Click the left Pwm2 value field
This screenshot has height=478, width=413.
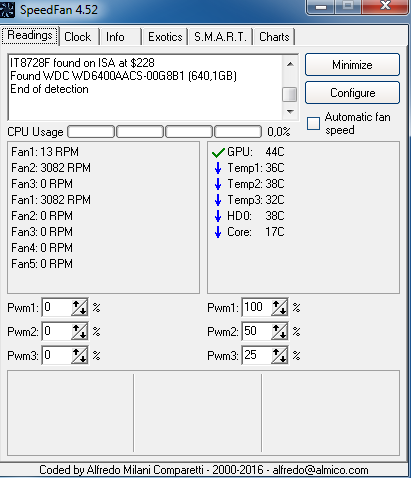coord(57,331)
